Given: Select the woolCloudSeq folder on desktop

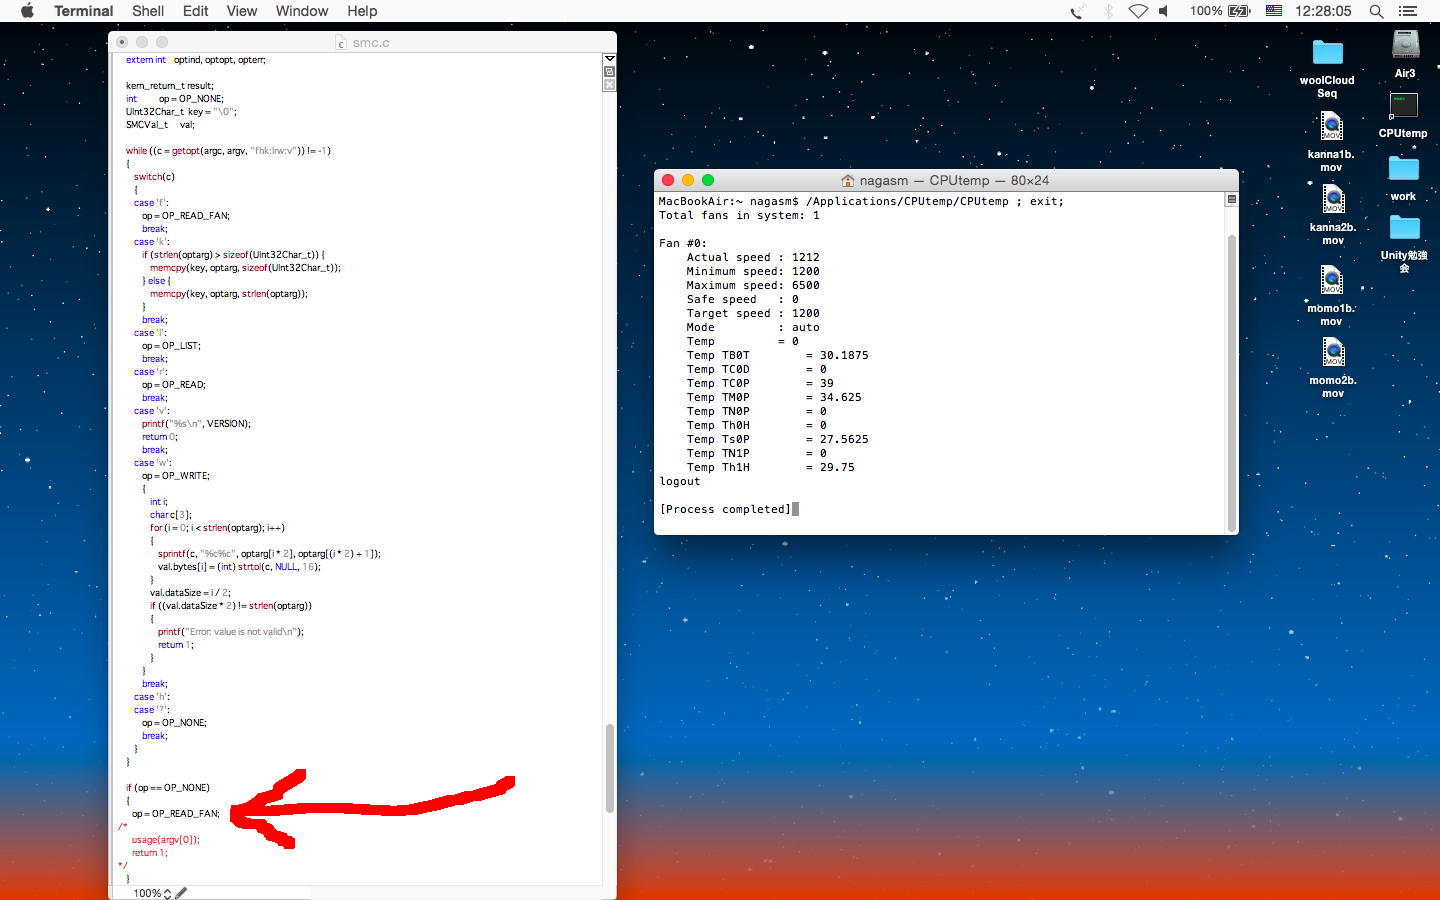Looking at the screenshot, I should pos(1327,54).
